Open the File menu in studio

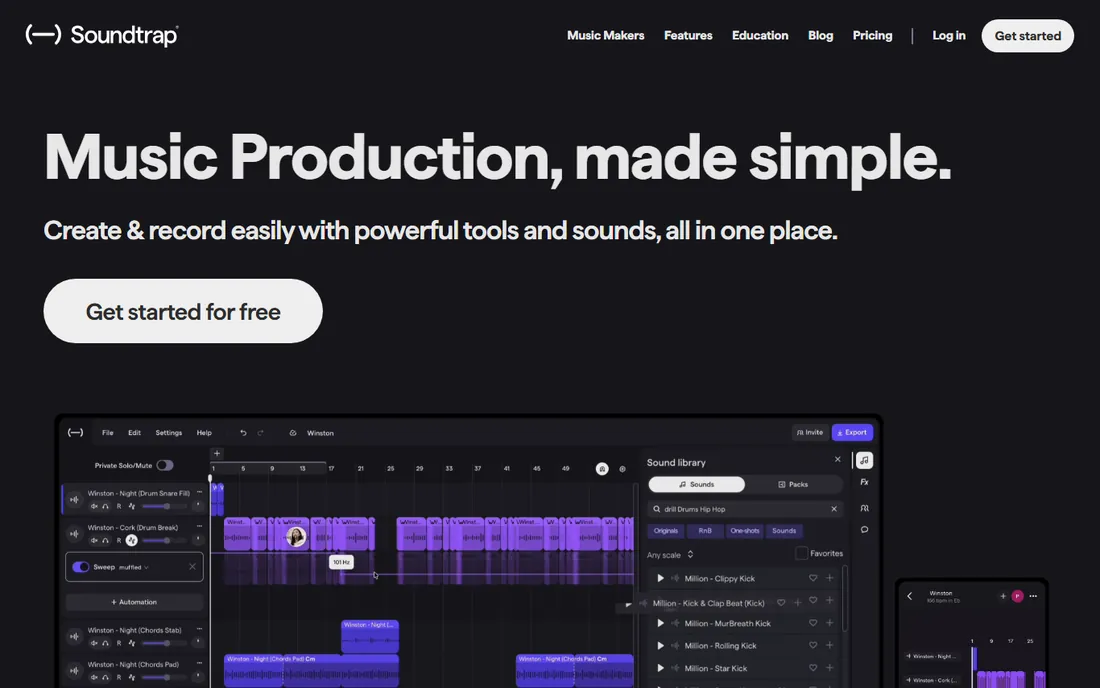click(x=107, y=433)
